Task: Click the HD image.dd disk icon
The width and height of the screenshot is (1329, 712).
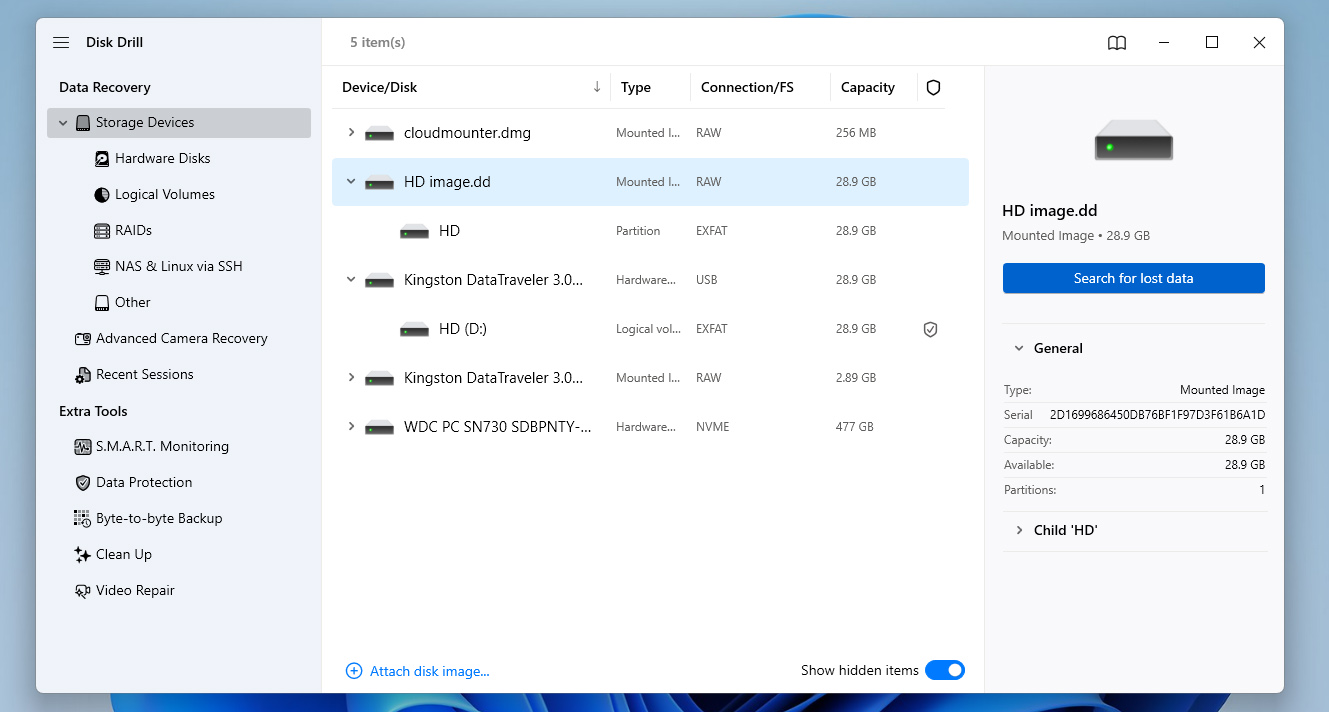Action: pyautogui.click(x=380, y=182)
